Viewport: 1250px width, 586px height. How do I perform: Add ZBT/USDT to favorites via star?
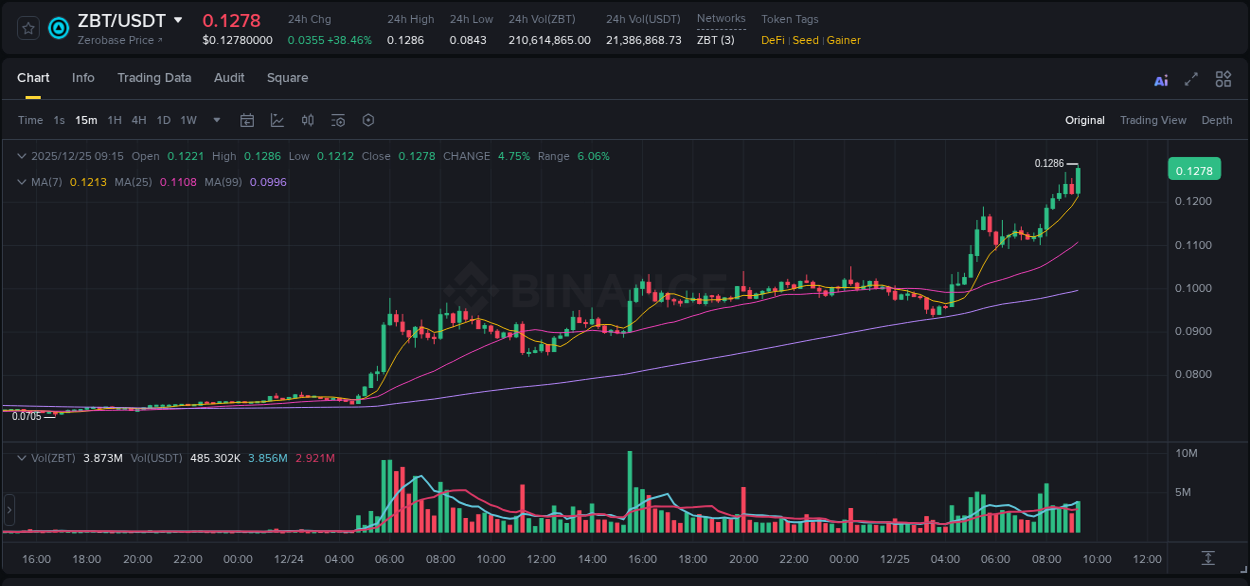click(27, 28)
